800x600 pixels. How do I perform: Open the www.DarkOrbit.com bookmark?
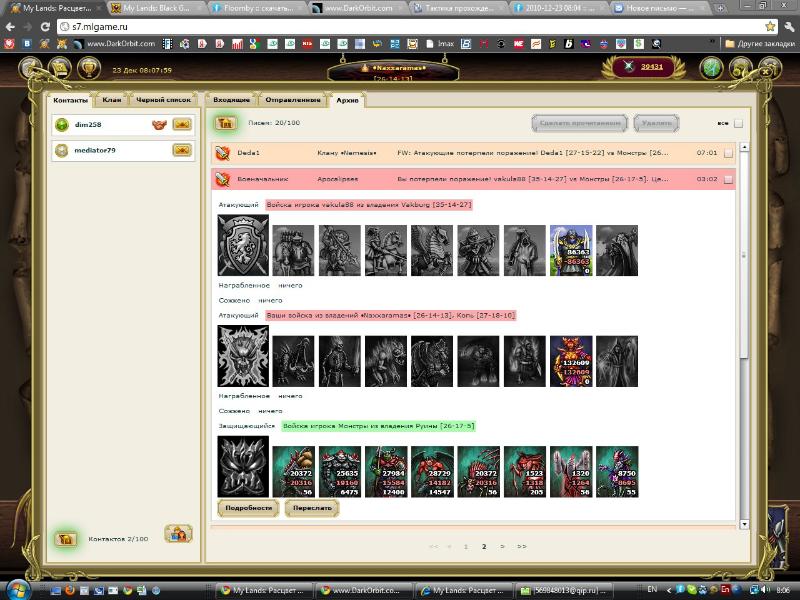115,44
